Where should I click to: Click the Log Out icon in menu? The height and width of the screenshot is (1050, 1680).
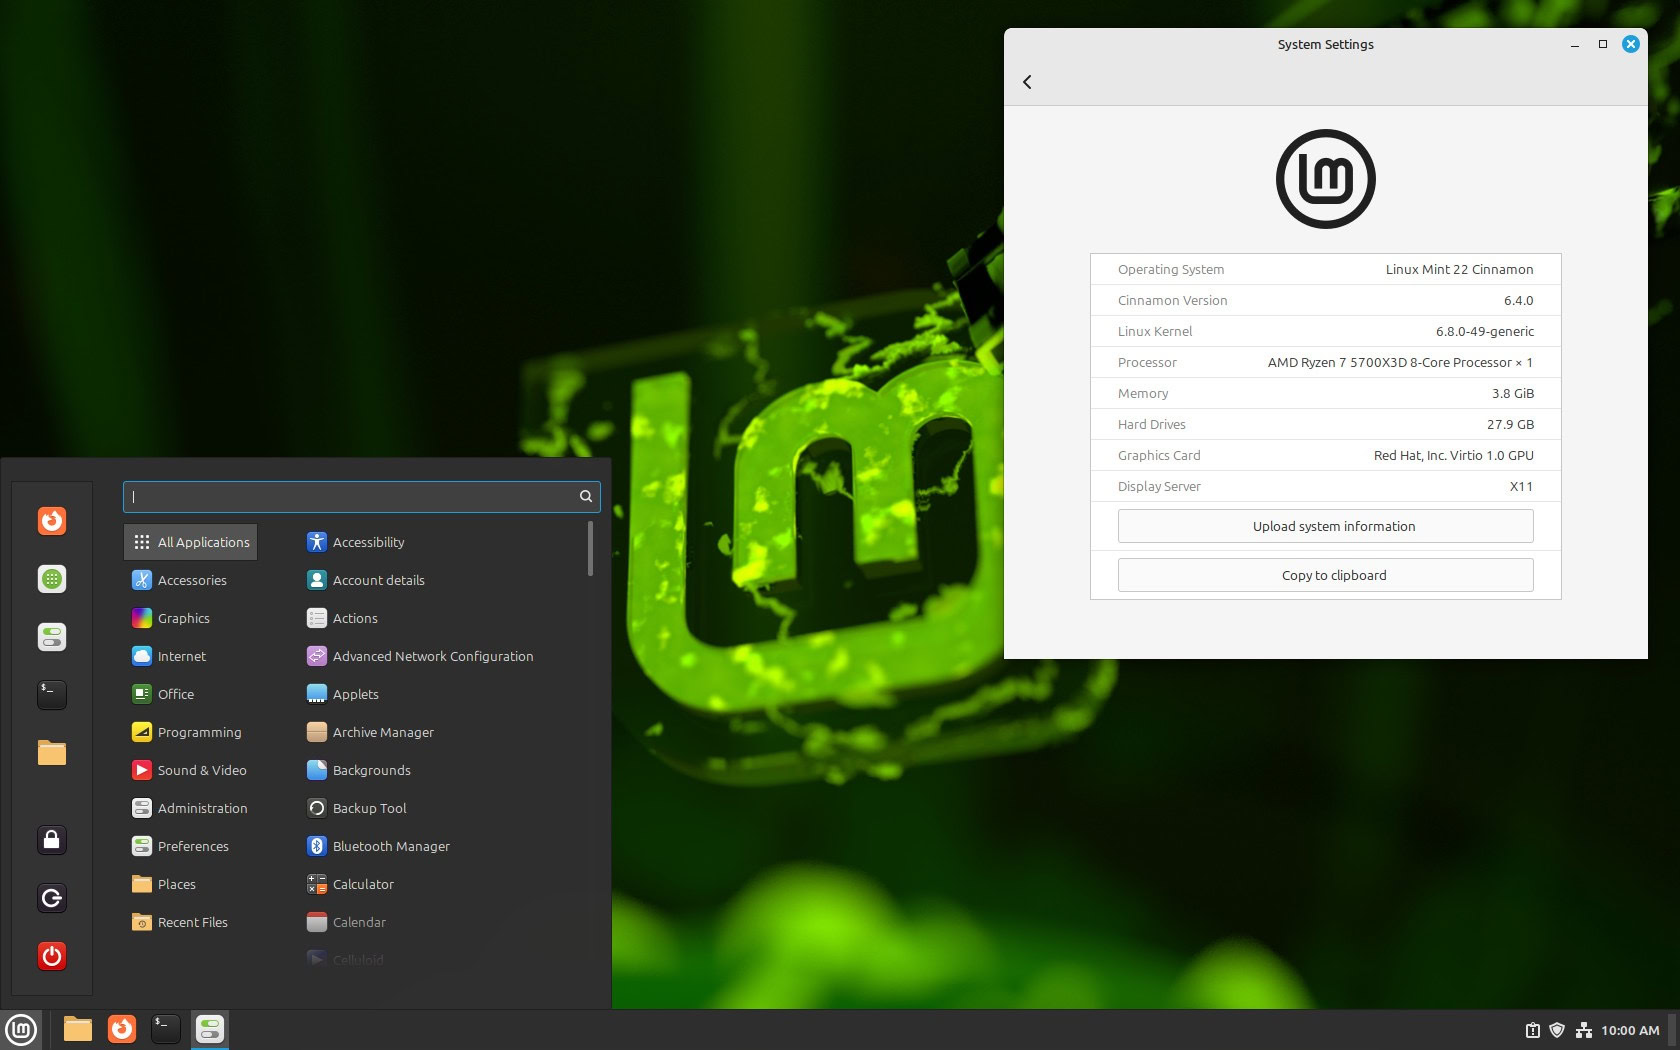click(x=52, y=898)
